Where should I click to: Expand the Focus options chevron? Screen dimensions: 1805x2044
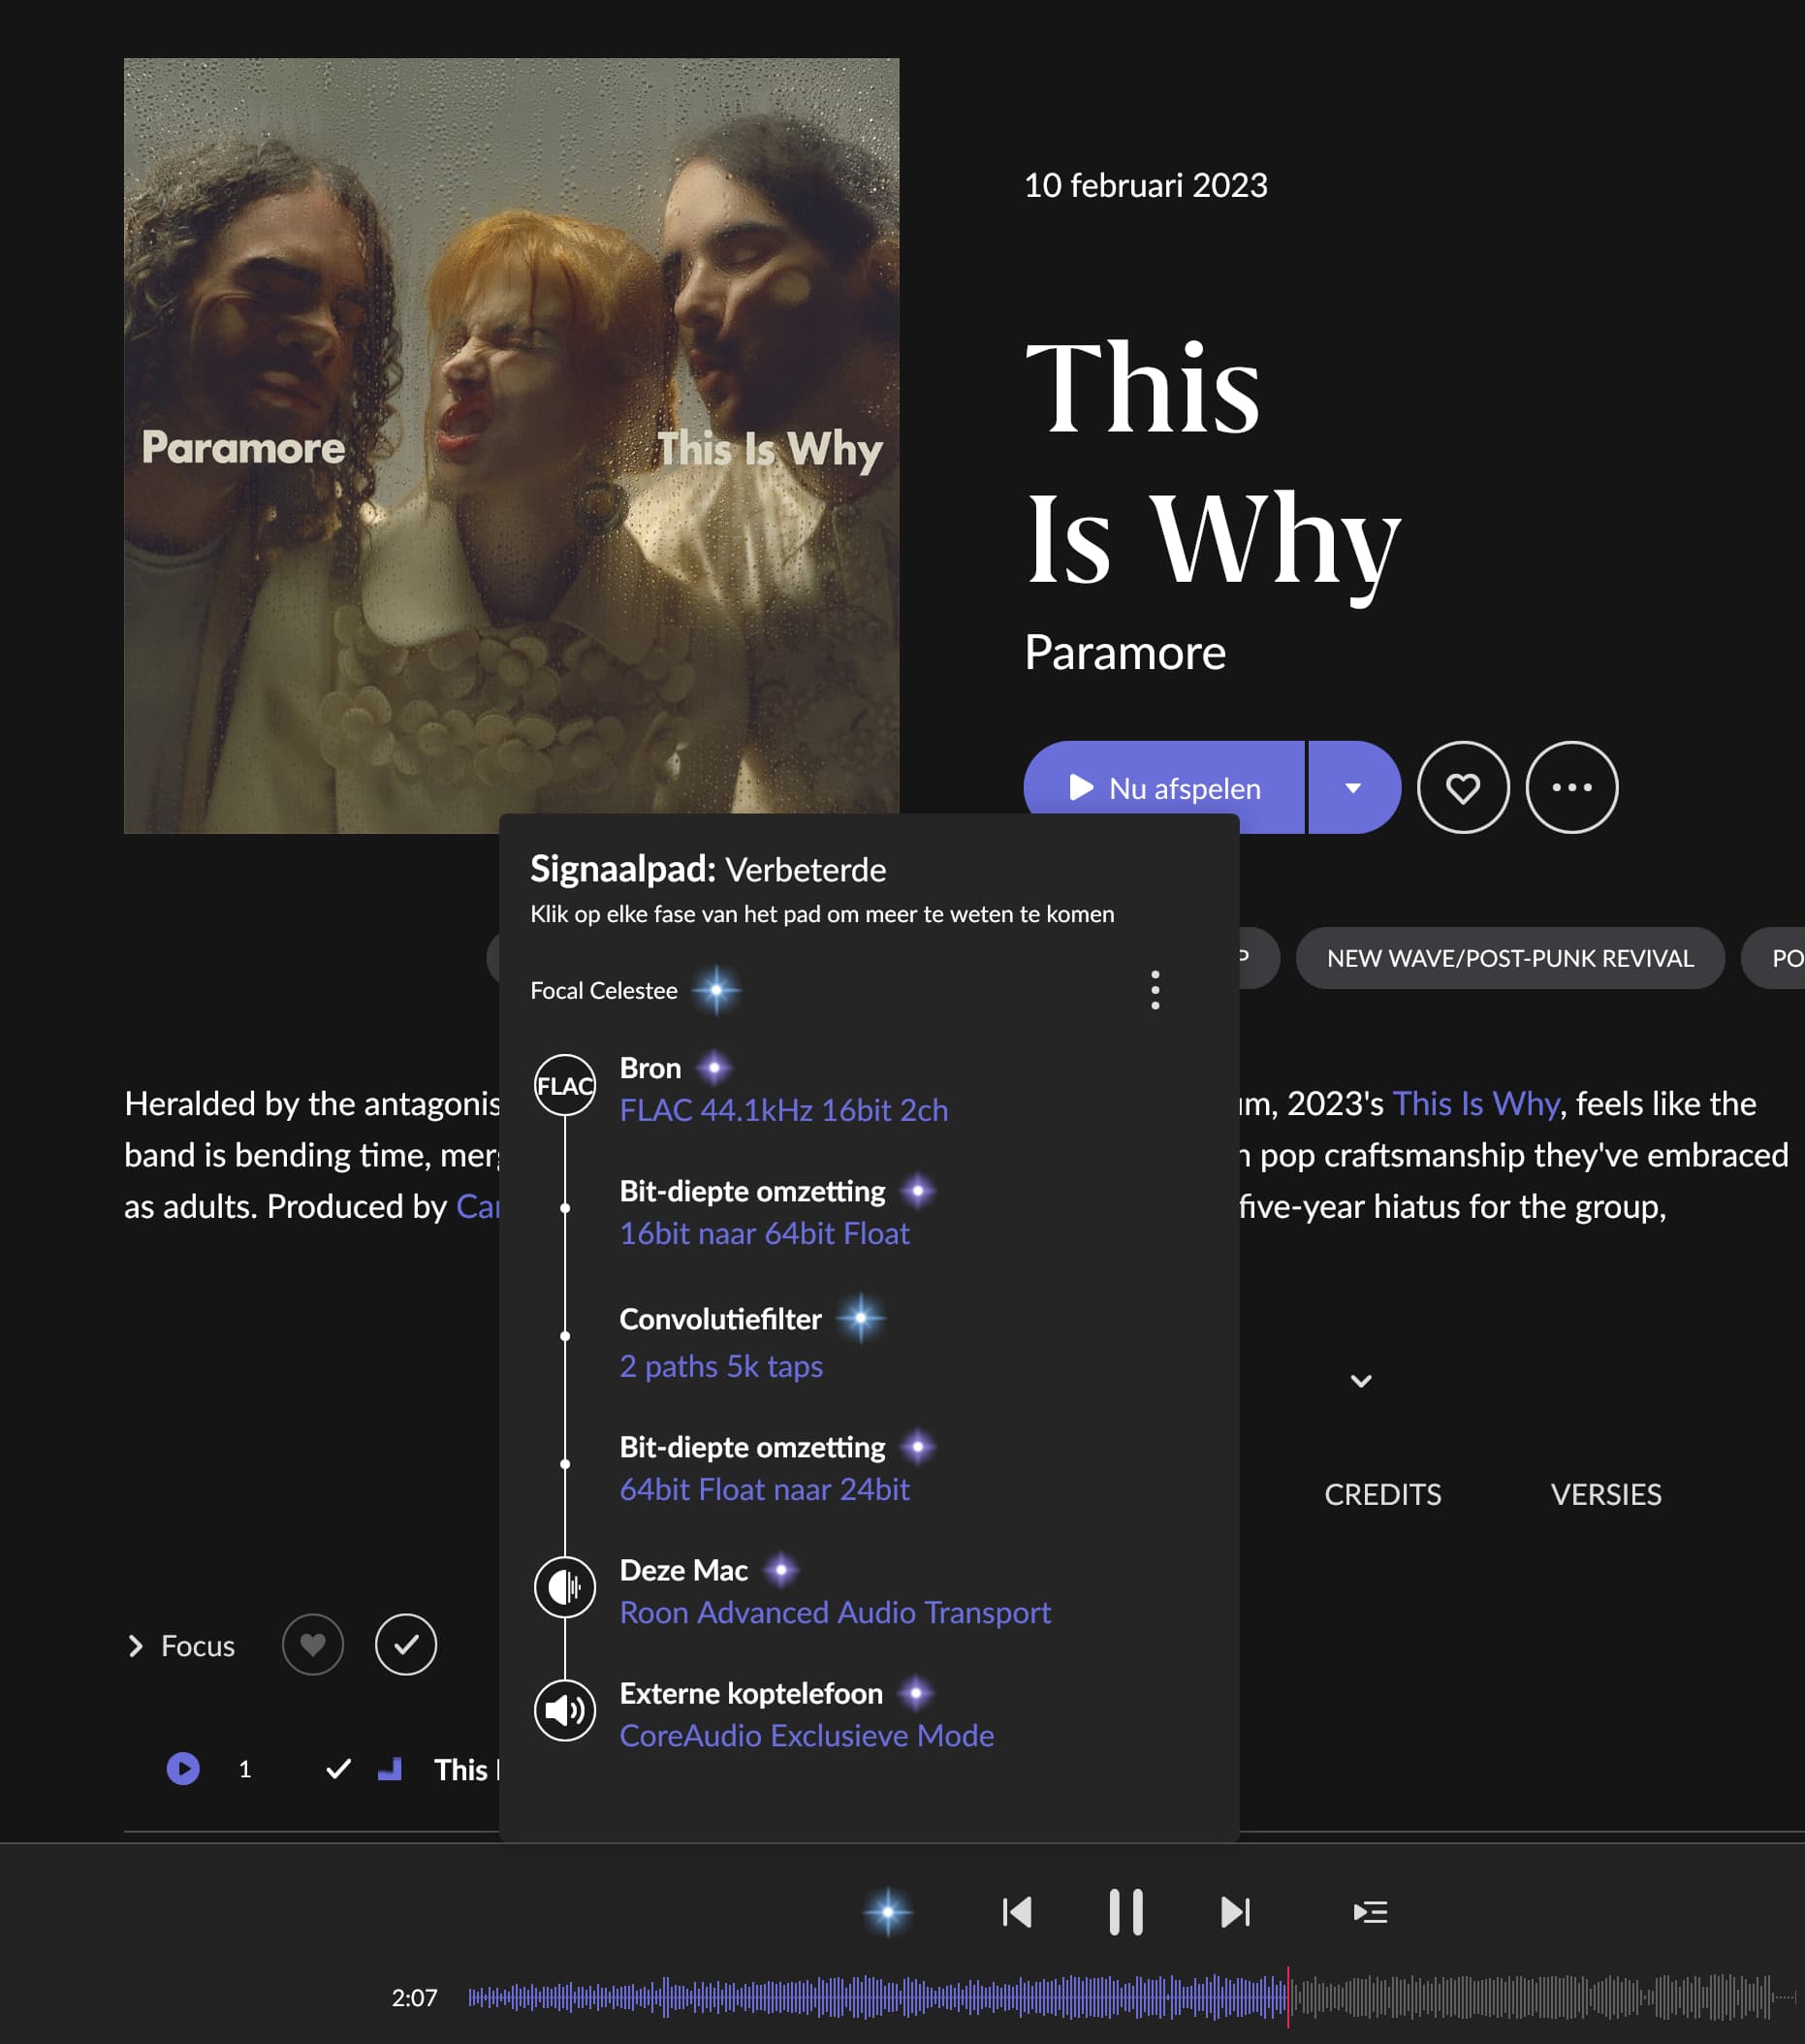pyautogui.click(x=136, y=1645)
